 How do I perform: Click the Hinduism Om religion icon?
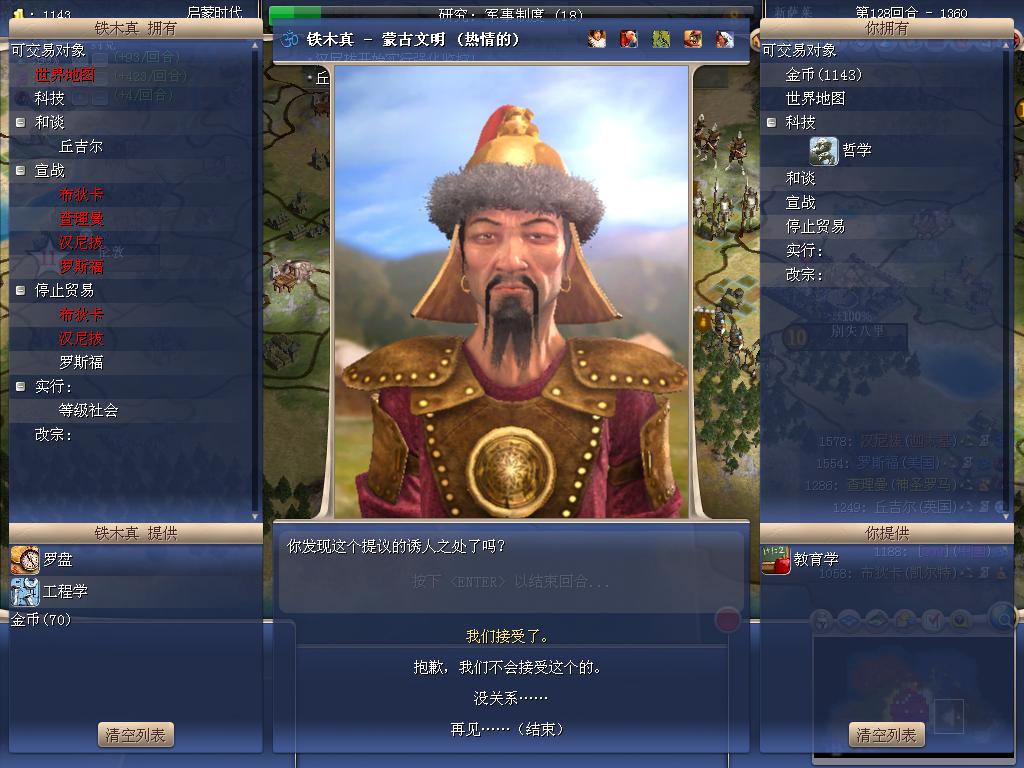(x=289, y=39)
